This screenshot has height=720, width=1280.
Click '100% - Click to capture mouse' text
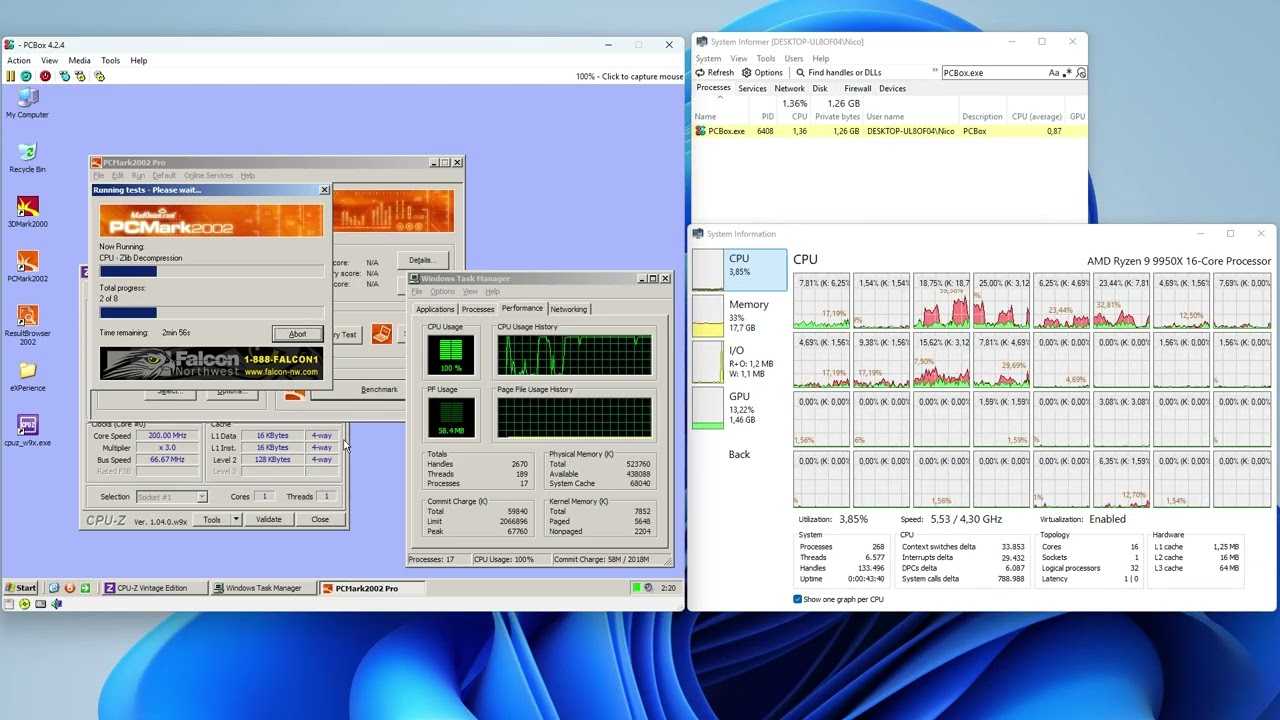(x=629, y=77)
